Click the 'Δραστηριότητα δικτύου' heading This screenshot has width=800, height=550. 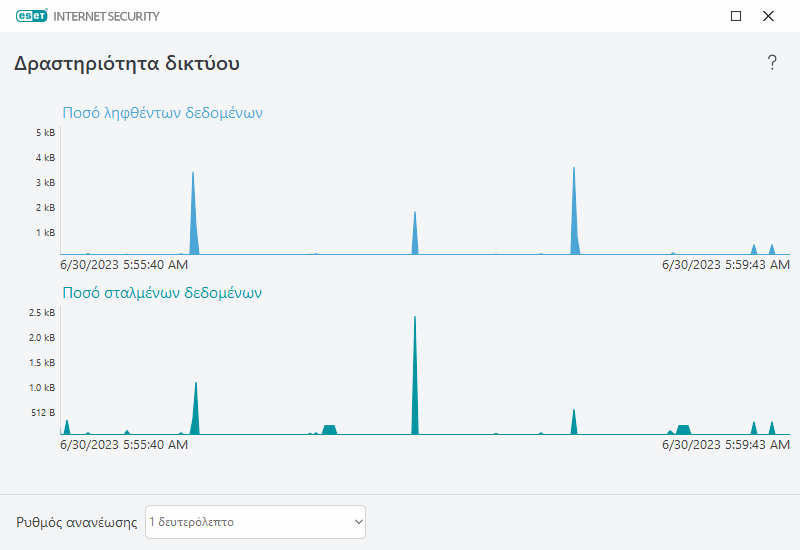click(x=127, y=64)
